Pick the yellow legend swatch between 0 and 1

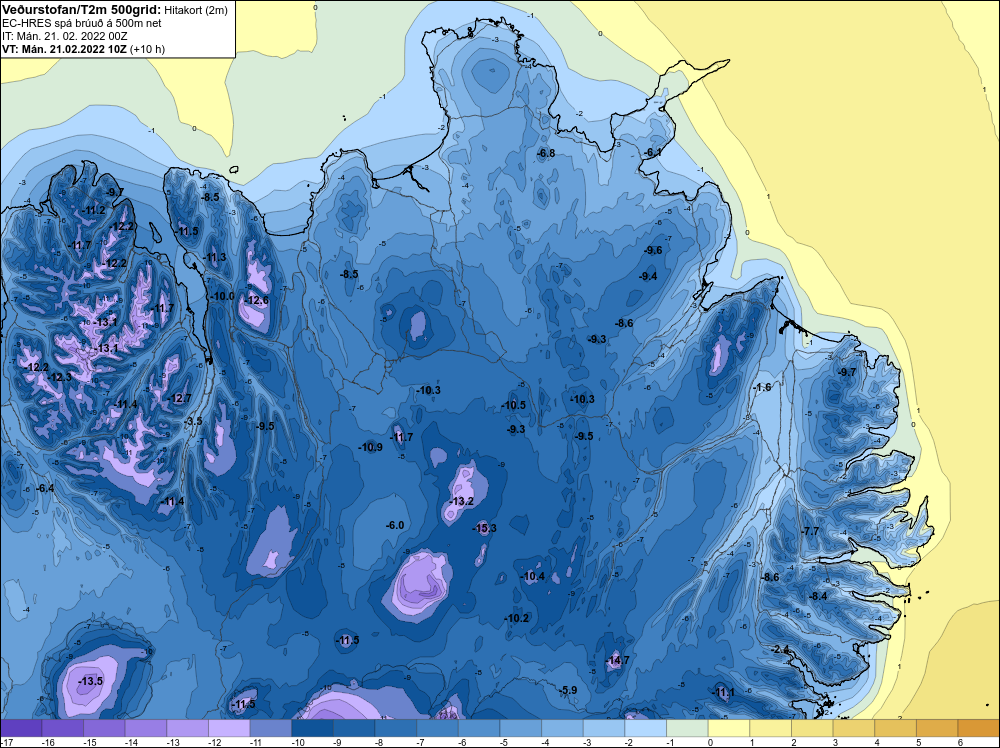[729, 728]
